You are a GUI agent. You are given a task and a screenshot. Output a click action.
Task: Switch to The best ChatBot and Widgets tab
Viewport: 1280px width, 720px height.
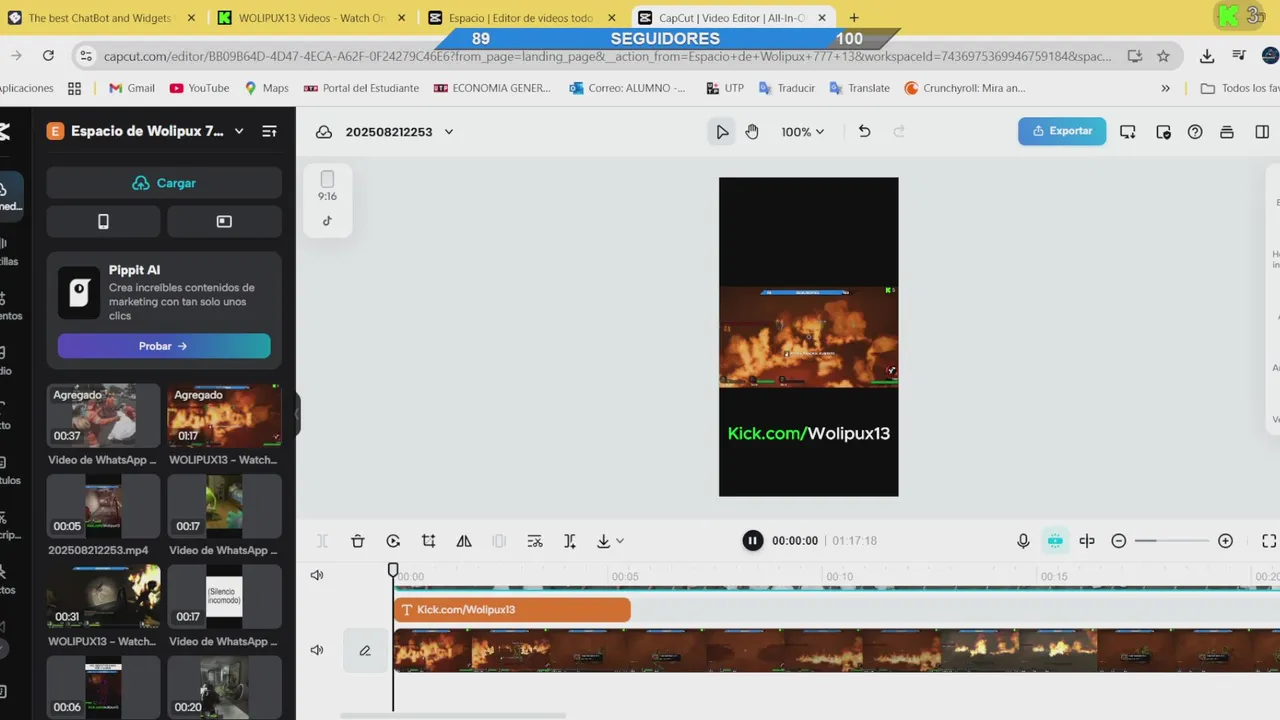pyautogui.click(x=100, y=18)
